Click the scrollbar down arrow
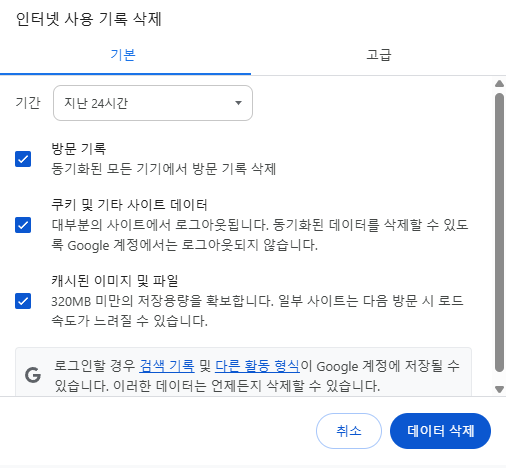 [499, 389]
